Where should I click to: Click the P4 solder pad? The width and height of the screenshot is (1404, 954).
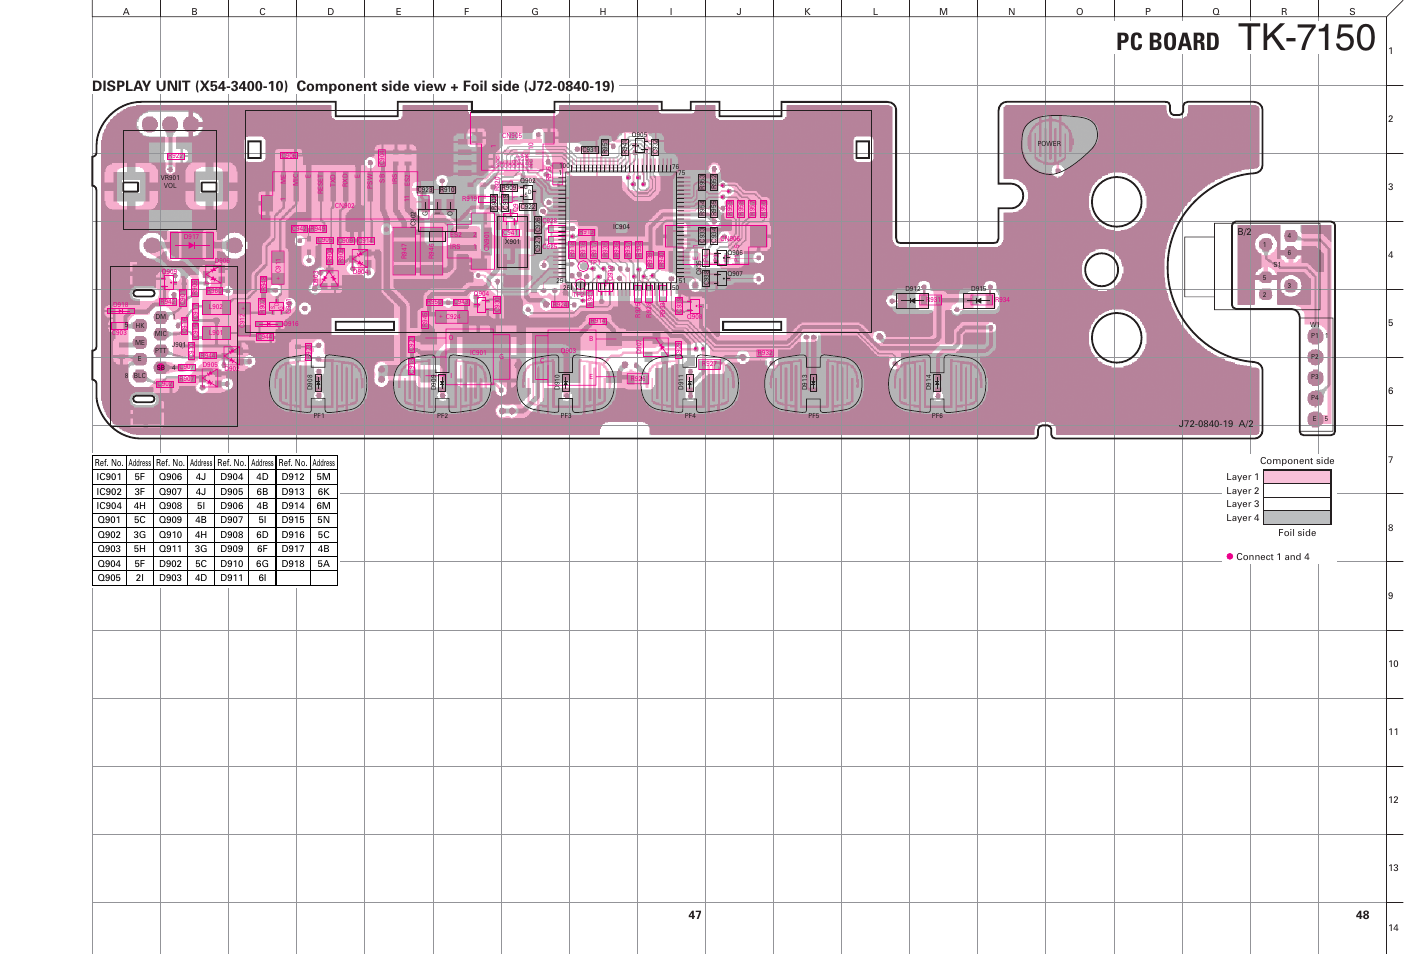1315,398
